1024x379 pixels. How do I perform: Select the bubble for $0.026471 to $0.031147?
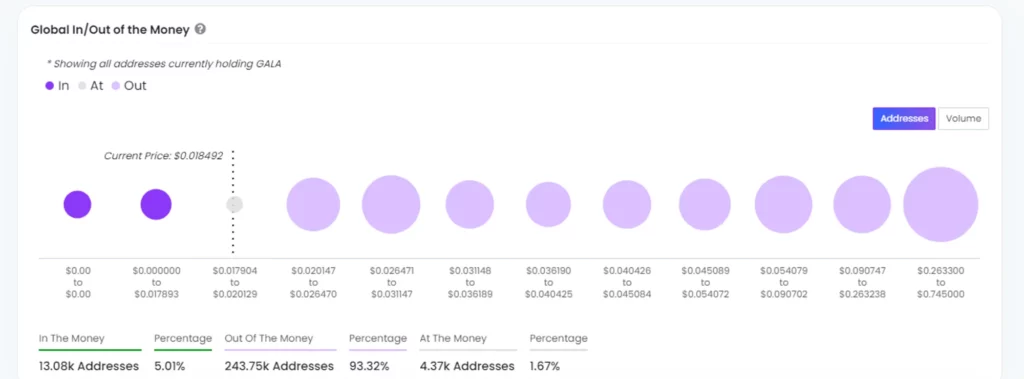(391, 205)
